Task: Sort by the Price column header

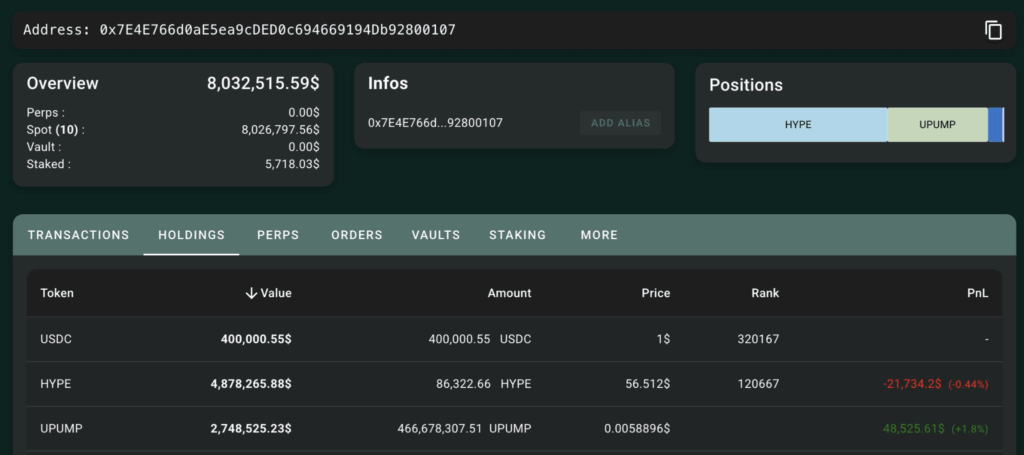Action: [656, 293]
